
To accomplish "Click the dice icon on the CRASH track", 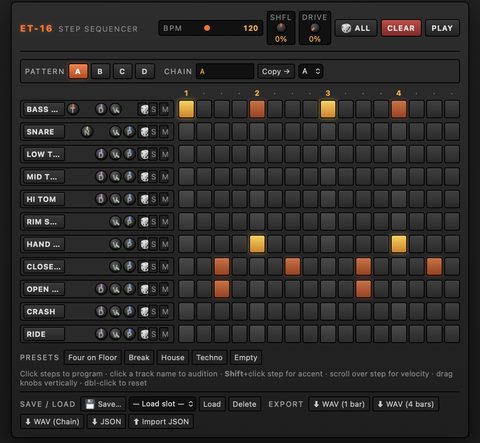I will point(144,312).
